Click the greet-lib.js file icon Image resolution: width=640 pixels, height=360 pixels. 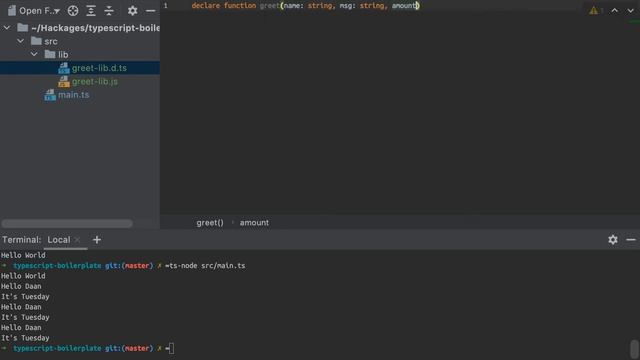pyautogui.click(x=64, y=82)
